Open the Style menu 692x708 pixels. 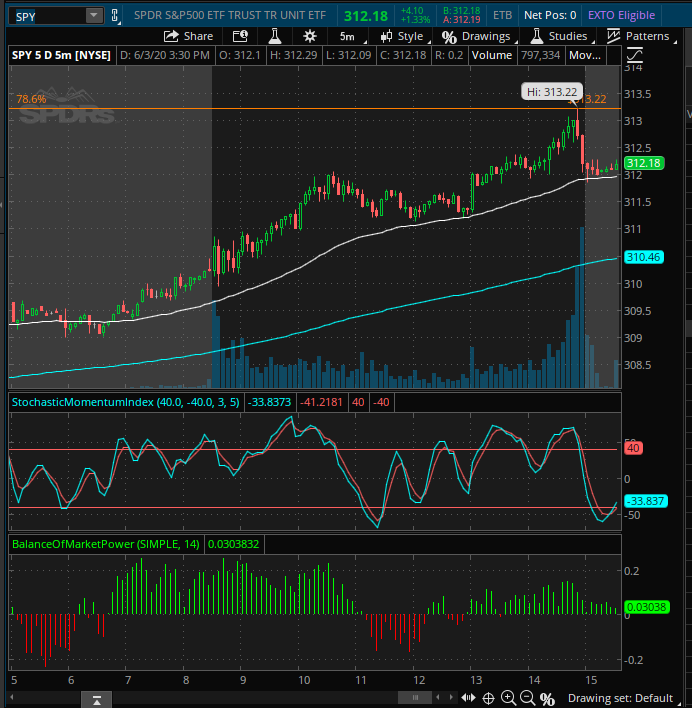point(404,36)
